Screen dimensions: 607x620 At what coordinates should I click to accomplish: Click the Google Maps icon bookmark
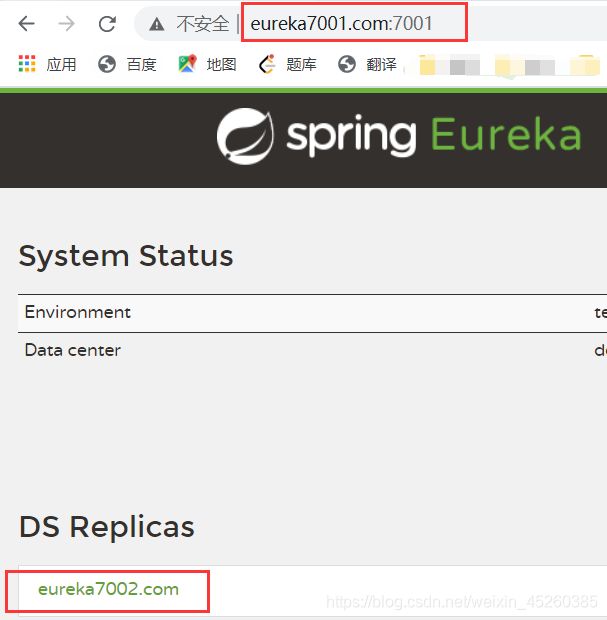point(187,63)
